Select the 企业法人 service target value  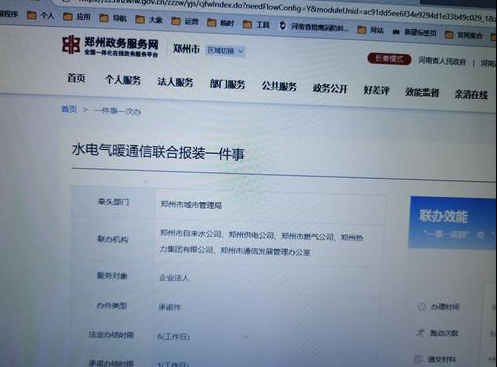coord(174,277)
